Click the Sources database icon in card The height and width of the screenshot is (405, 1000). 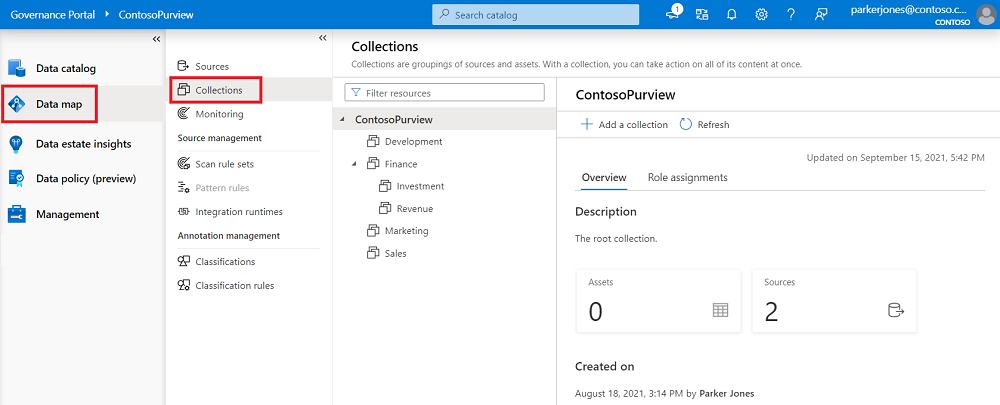coord(895,310)
